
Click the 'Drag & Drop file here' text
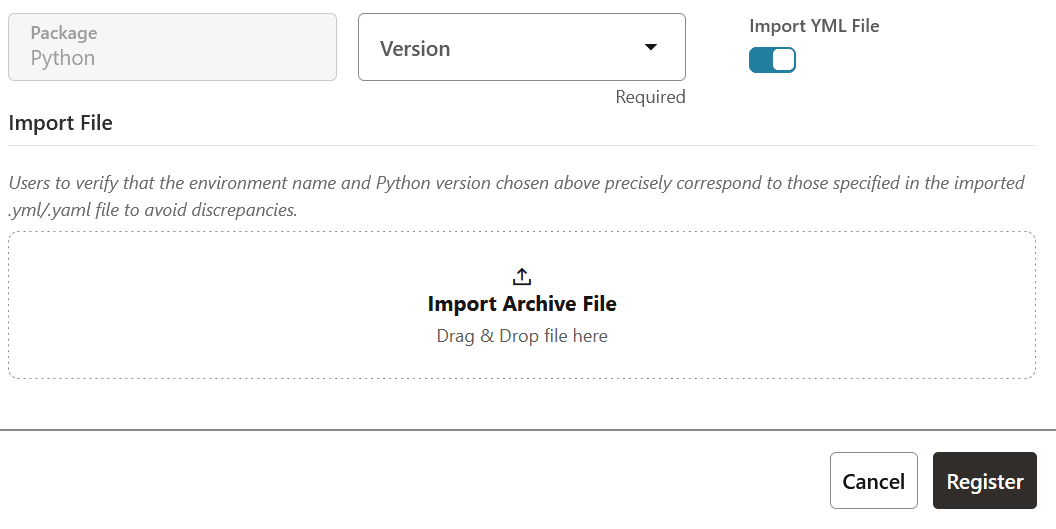click(x=522, y=336)
